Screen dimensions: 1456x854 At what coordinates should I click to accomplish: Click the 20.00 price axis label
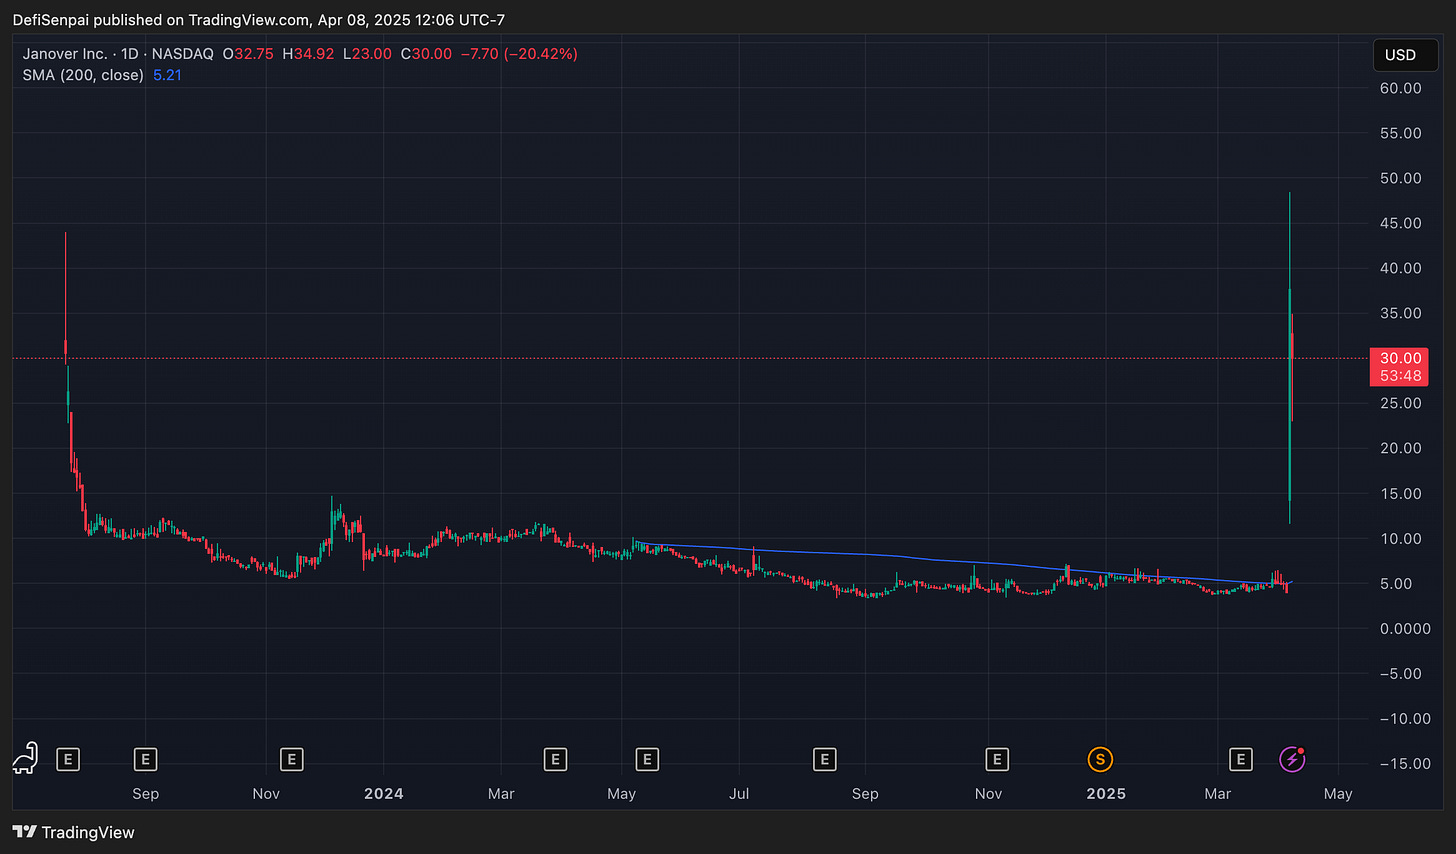tap(1400, 448)
